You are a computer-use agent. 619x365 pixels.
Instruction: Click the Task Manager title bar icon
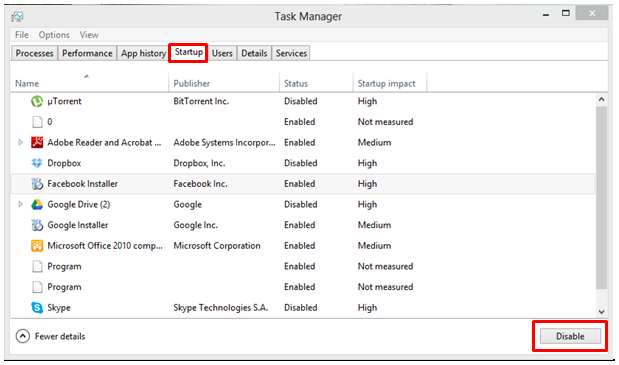pyautogui.click(x=17, y=17)
